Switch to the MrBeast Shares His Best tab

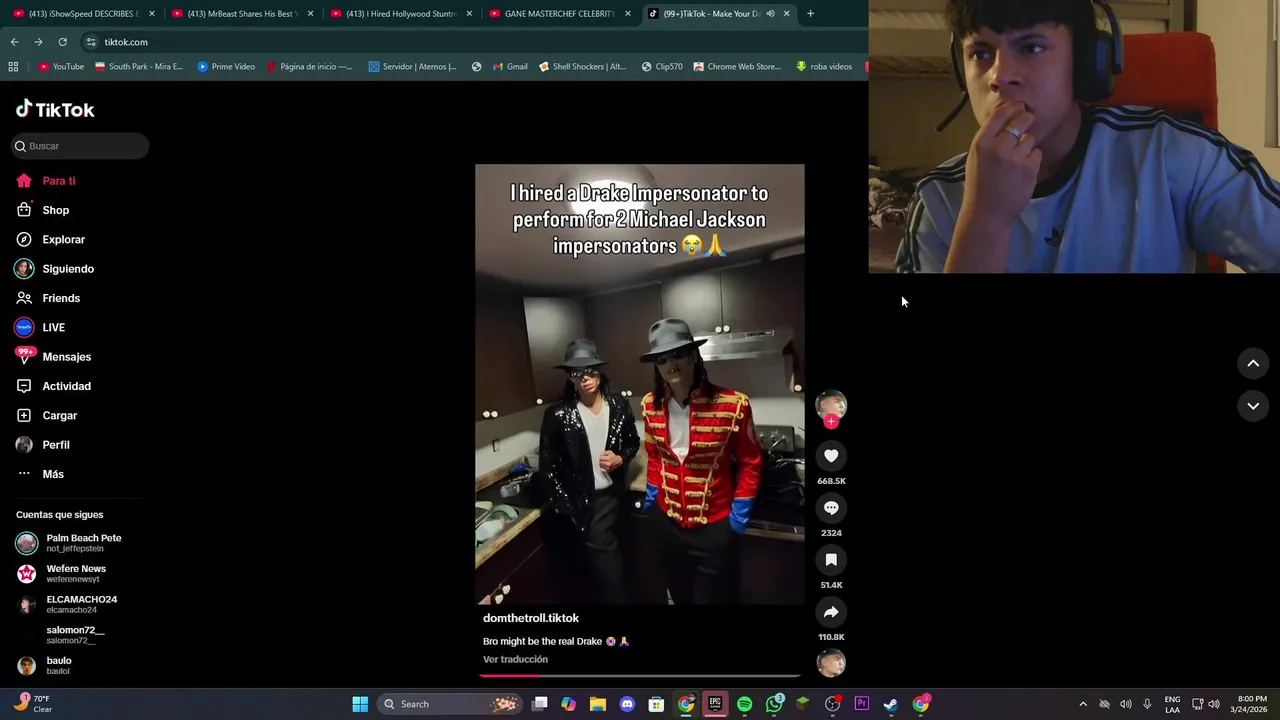[x=242, y=14]
